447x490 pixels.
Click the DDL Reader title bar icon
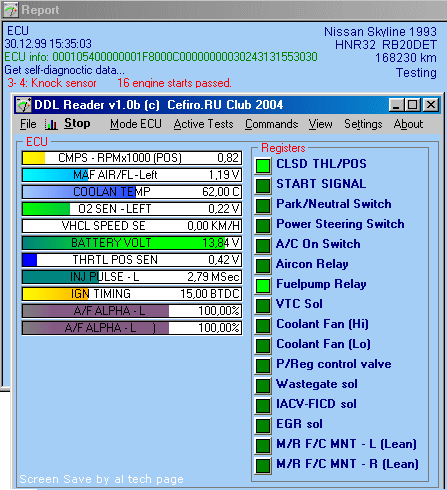tap(23, 105)
